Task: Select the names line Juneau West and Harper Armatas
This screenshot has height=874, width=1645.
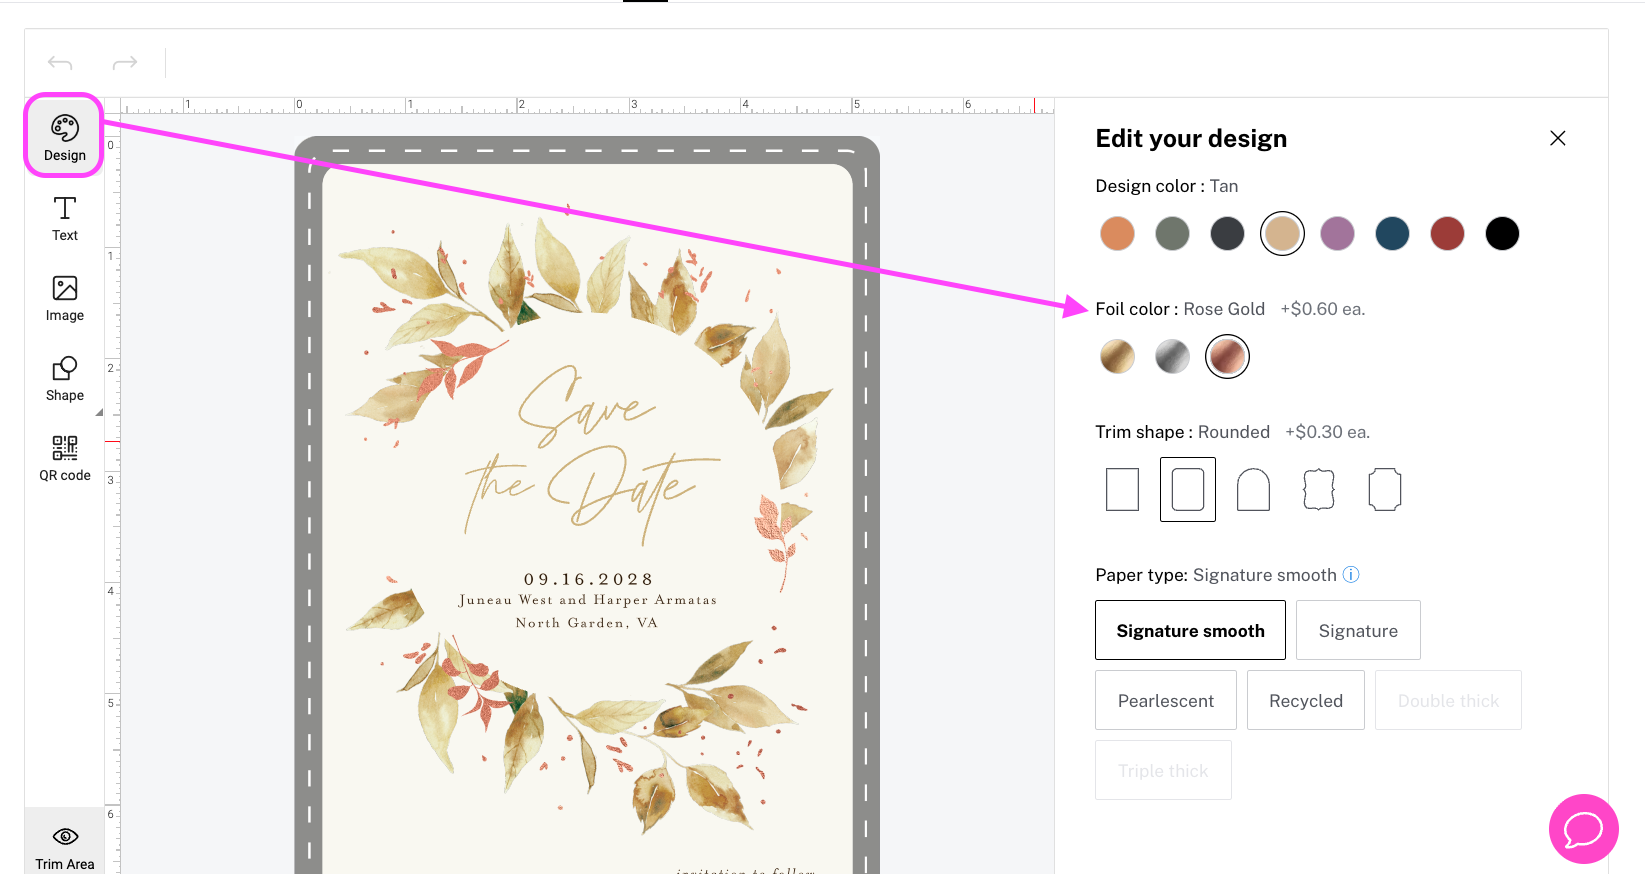Action: (588, 600)
